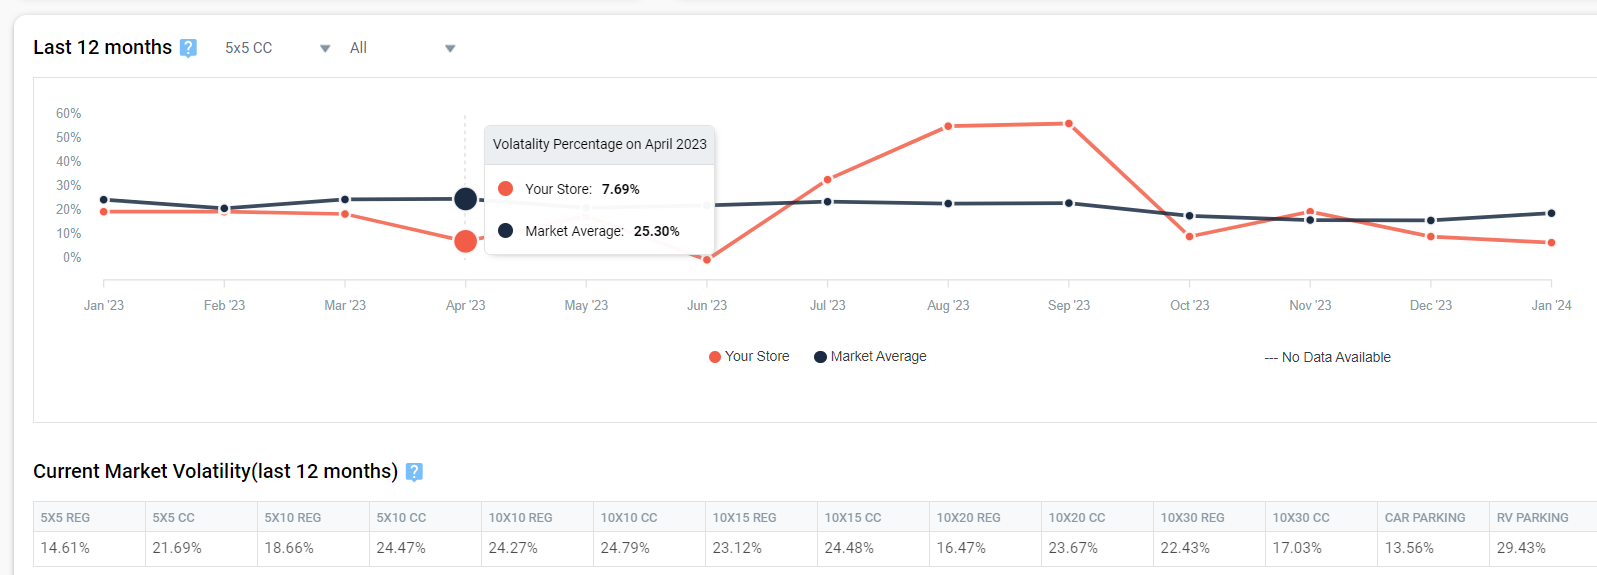This screenshot has height=575, width=1597.
Task: Click the 29.43% RV Parking volatility value
Action: point(1521,548)
